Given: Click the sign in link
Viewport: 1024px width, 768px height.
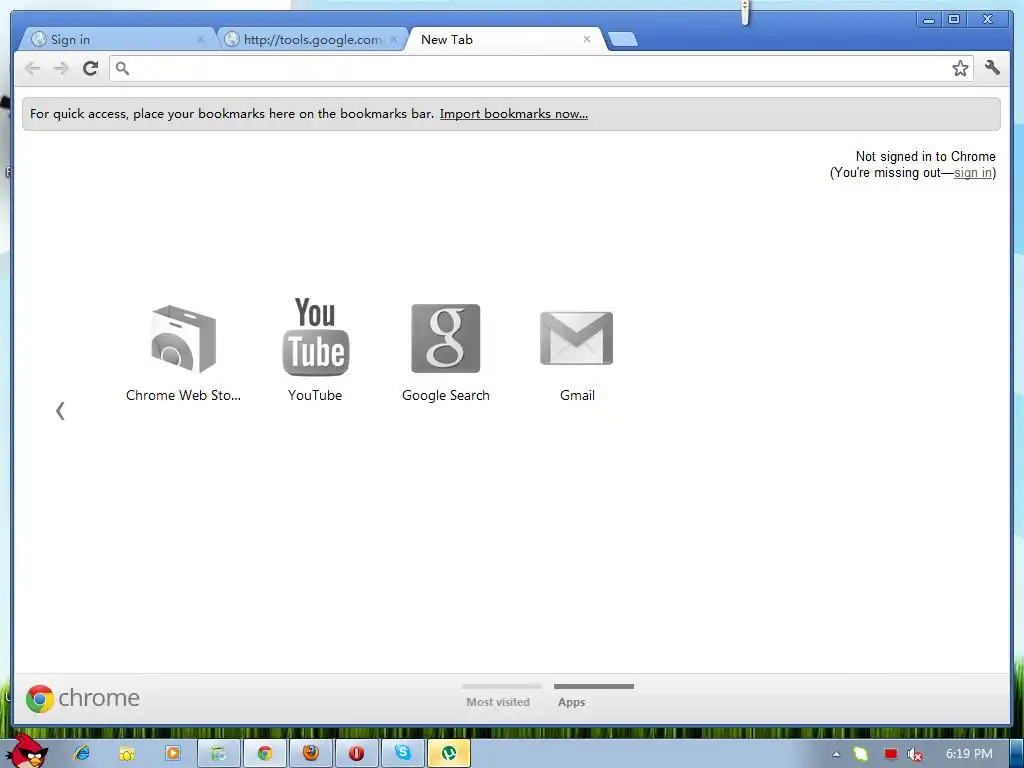Looking at the screenshot, I should pos(972,173).
